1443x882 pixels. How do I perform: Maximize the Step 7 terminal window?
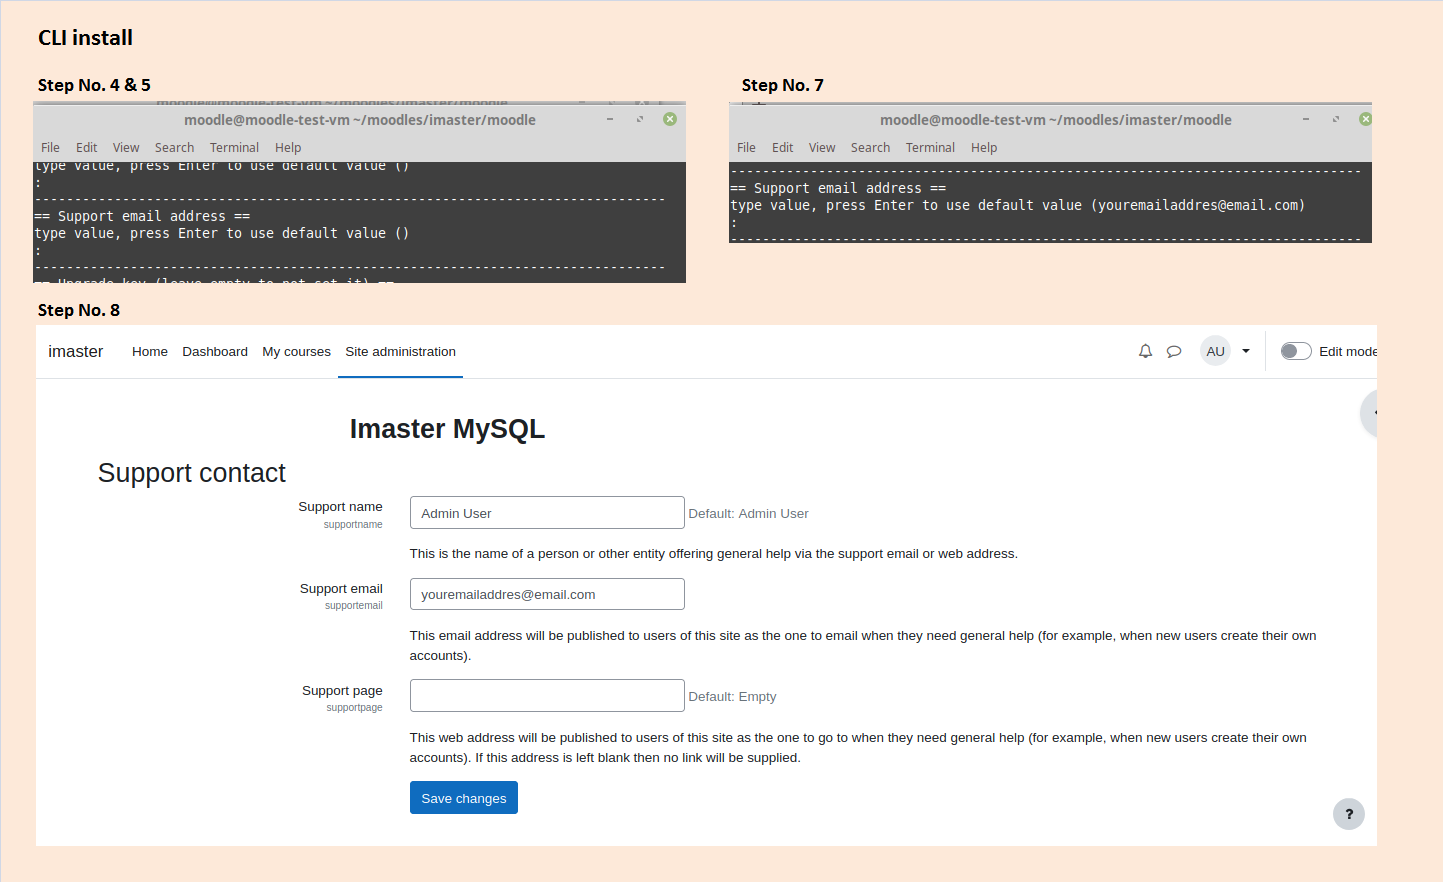click(x=1336, y=119)
